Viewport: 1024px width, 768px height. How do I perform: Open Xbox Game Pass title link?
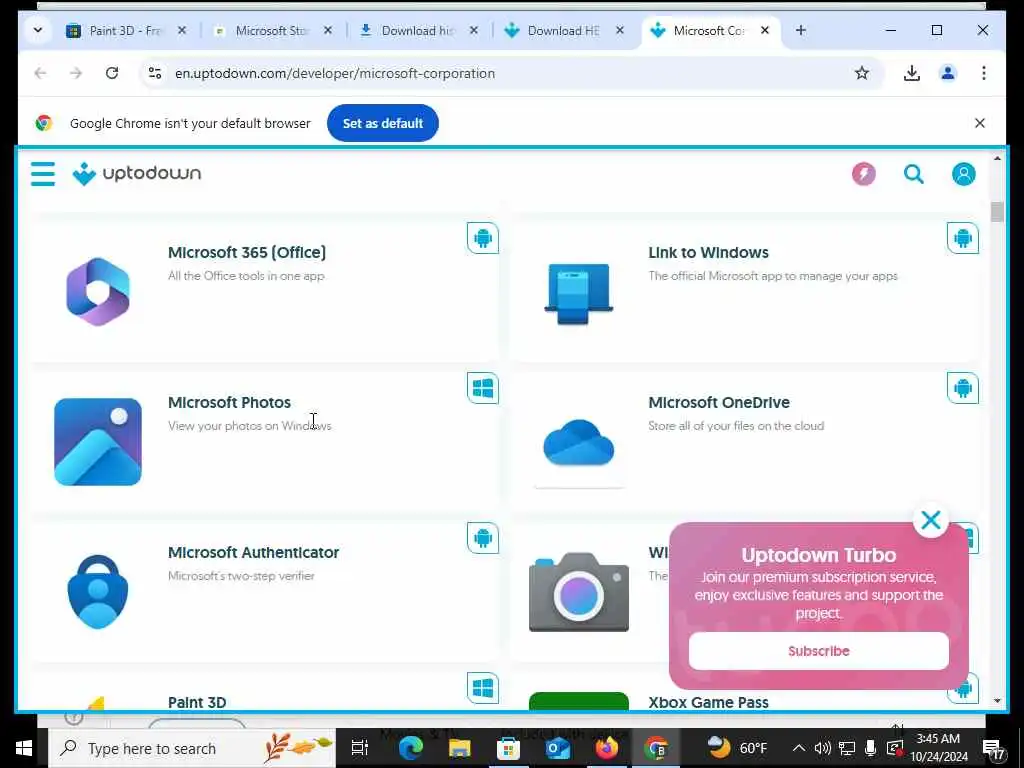(709, 703)
